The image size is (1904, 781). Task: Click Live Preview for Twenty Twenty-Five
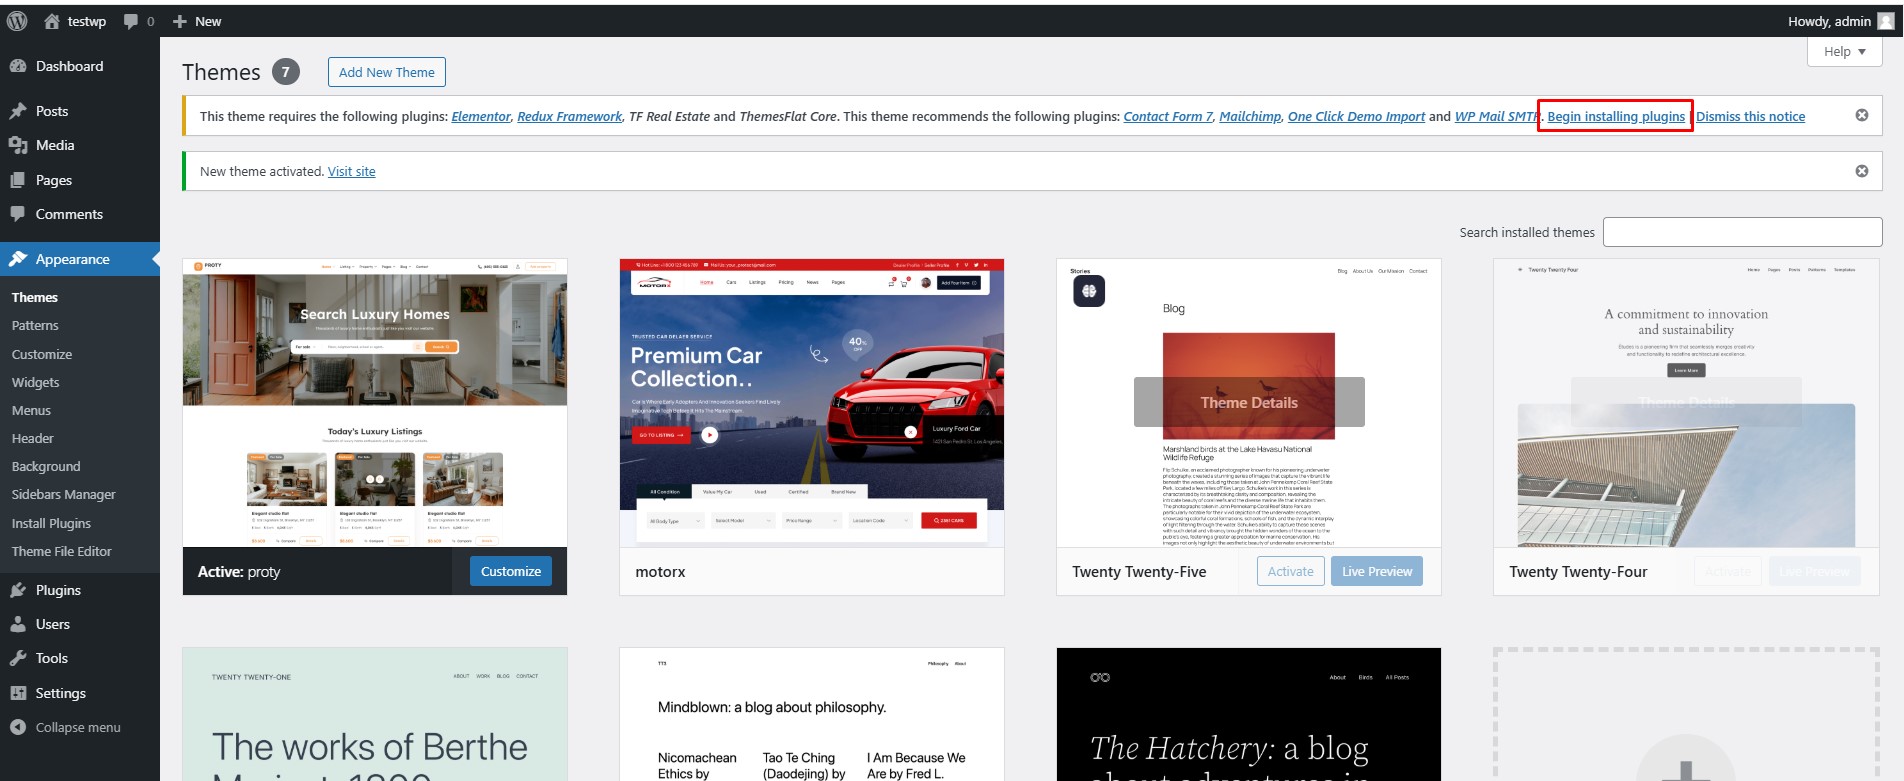[1377, 571]
